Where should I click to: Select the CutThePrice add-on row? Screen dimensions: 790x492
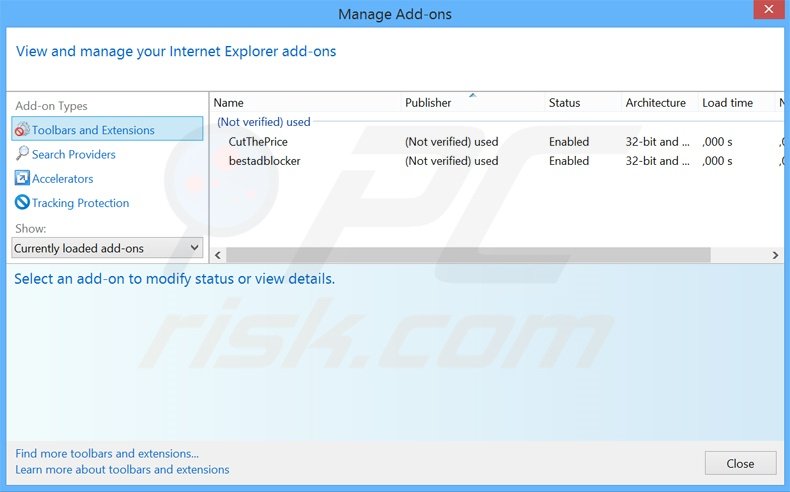[x=258, y=142]
